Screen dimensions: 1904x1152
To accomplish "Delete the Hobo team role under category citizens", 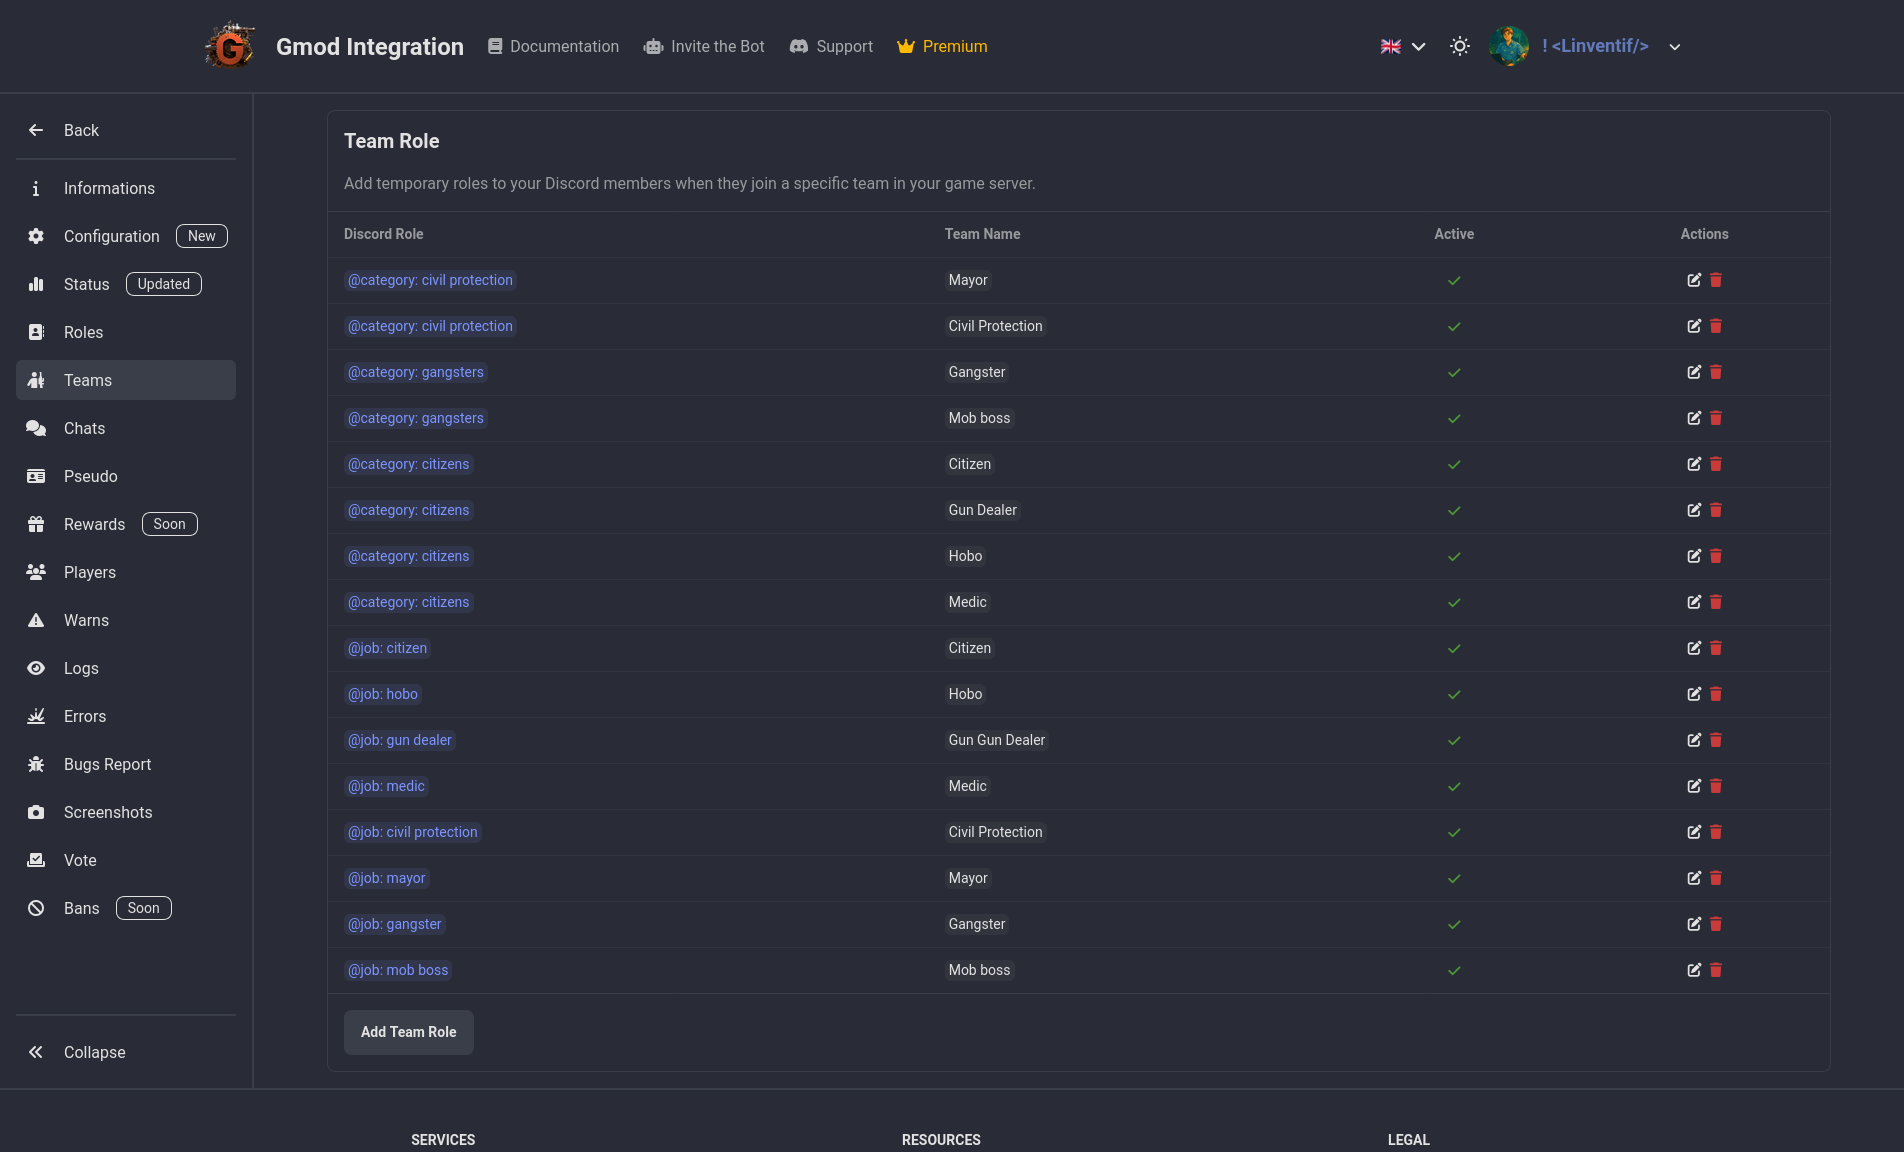I will [x=1716, y=556].
